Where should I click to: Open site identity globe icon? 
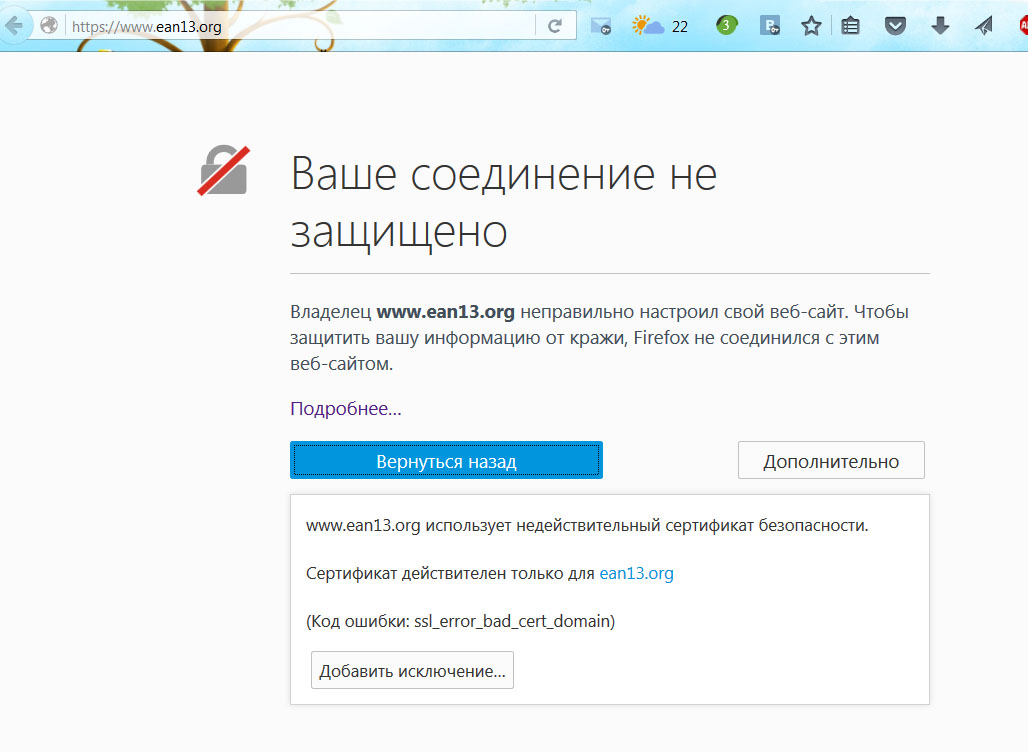pyautogui.click(x=49, y=26)
